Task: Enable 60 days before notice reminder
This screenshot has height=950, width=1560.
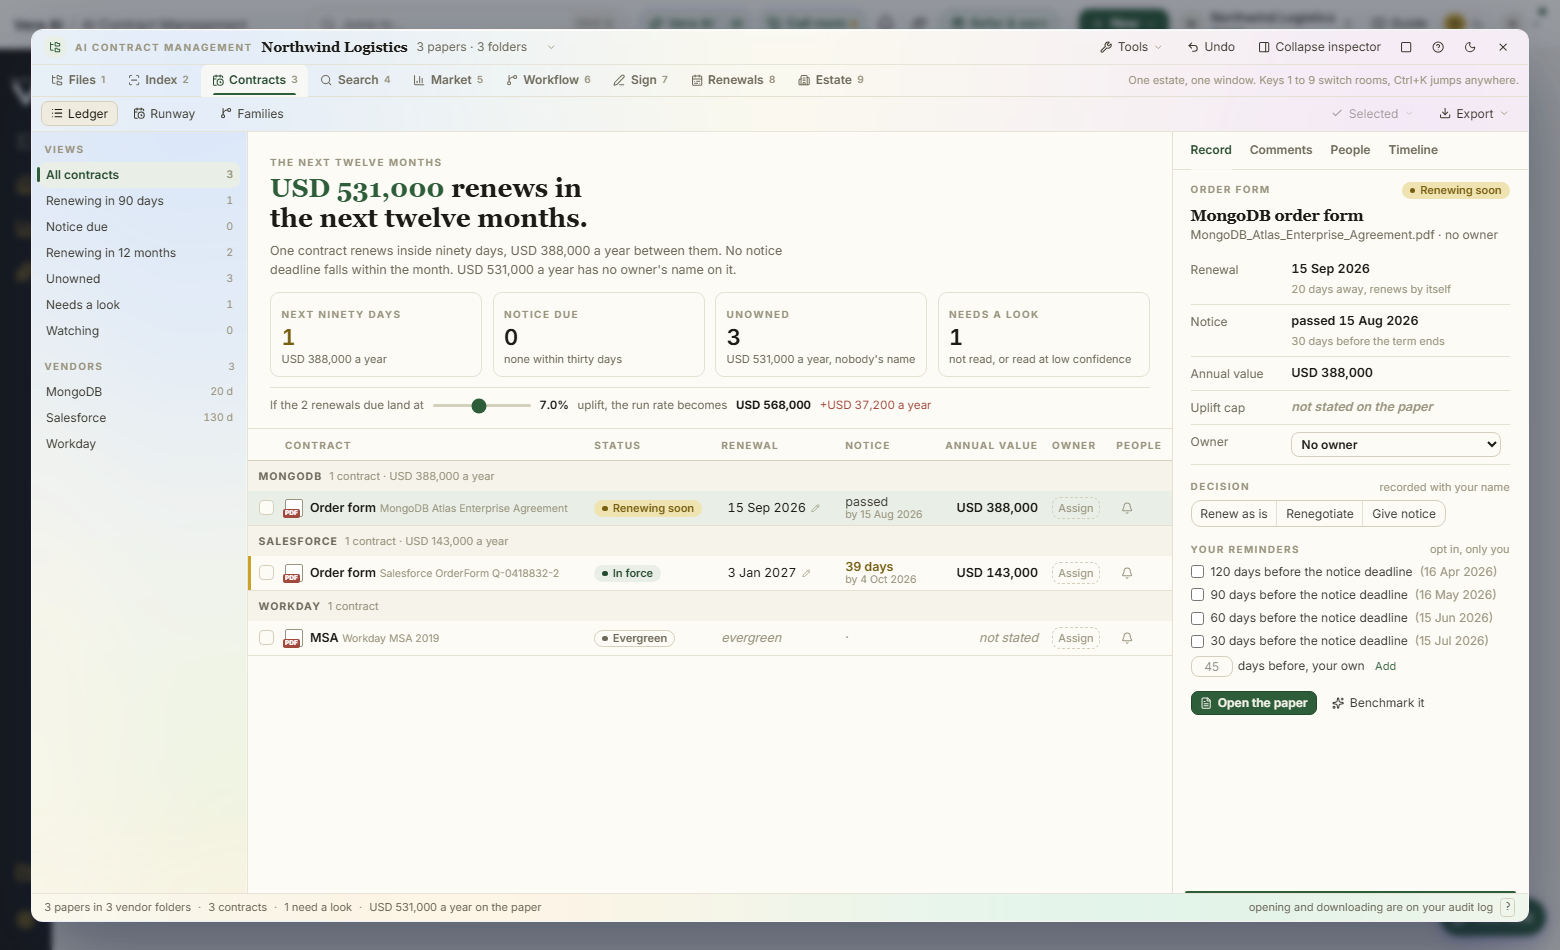Action: click(1197, 618)
